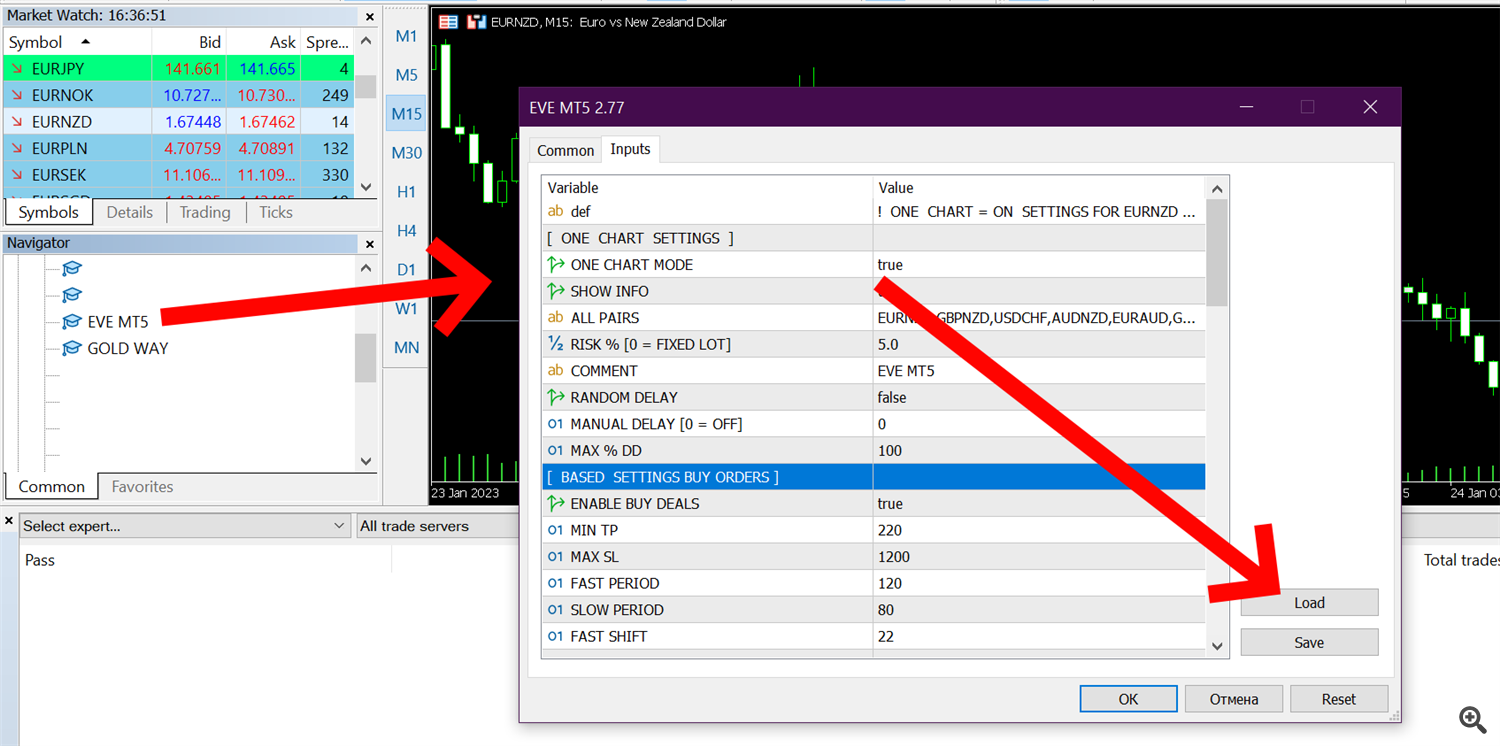Image resolution: width=1500 pixels, height=746 pixels.
Task: Select the EURPLN row in Market Watch
Action: tap(179, 148)
